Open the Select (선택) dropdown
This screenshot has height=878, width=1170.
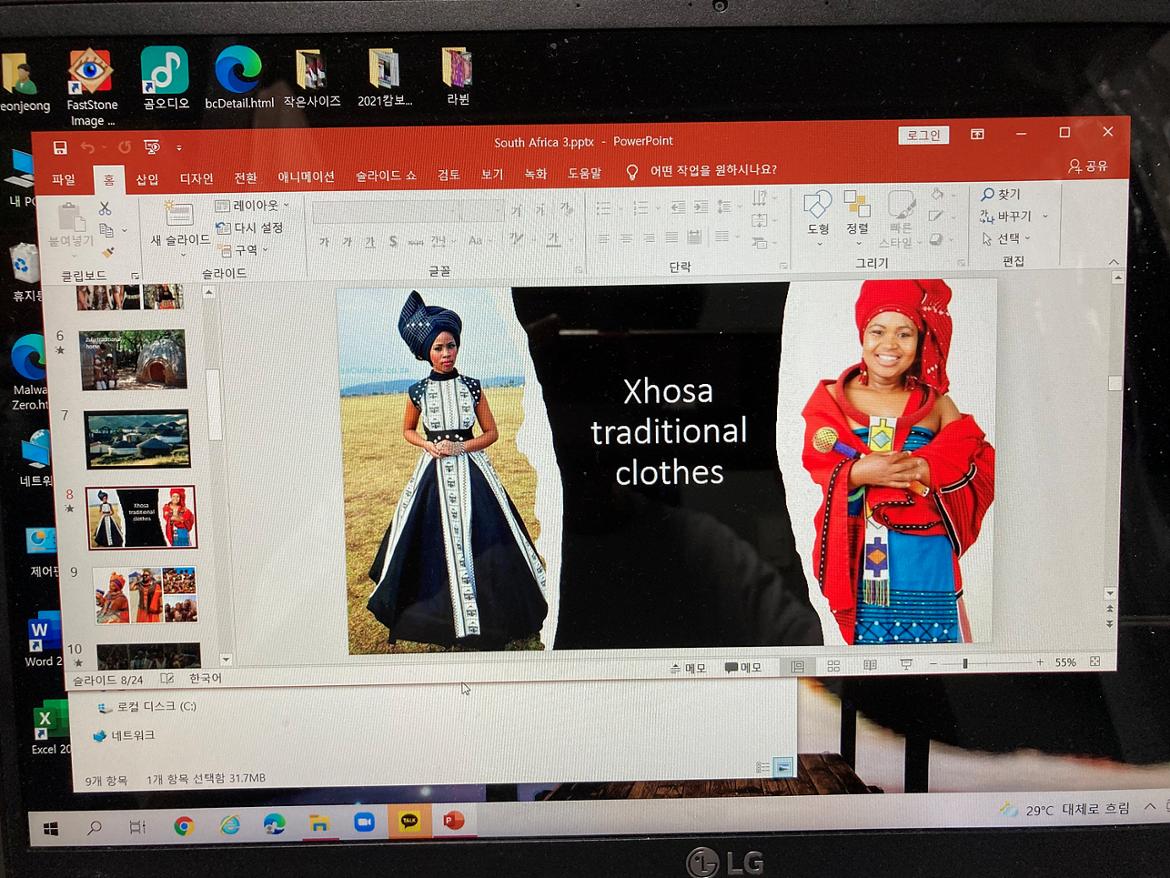[x=1007, y=239]
